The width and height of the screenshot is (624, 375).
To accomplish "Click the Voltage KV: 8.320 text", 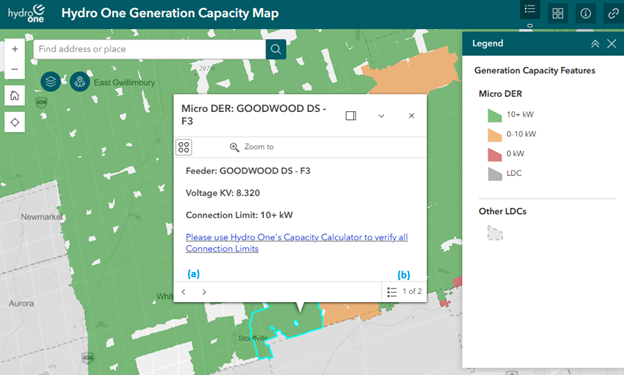I will pos(223,193).
